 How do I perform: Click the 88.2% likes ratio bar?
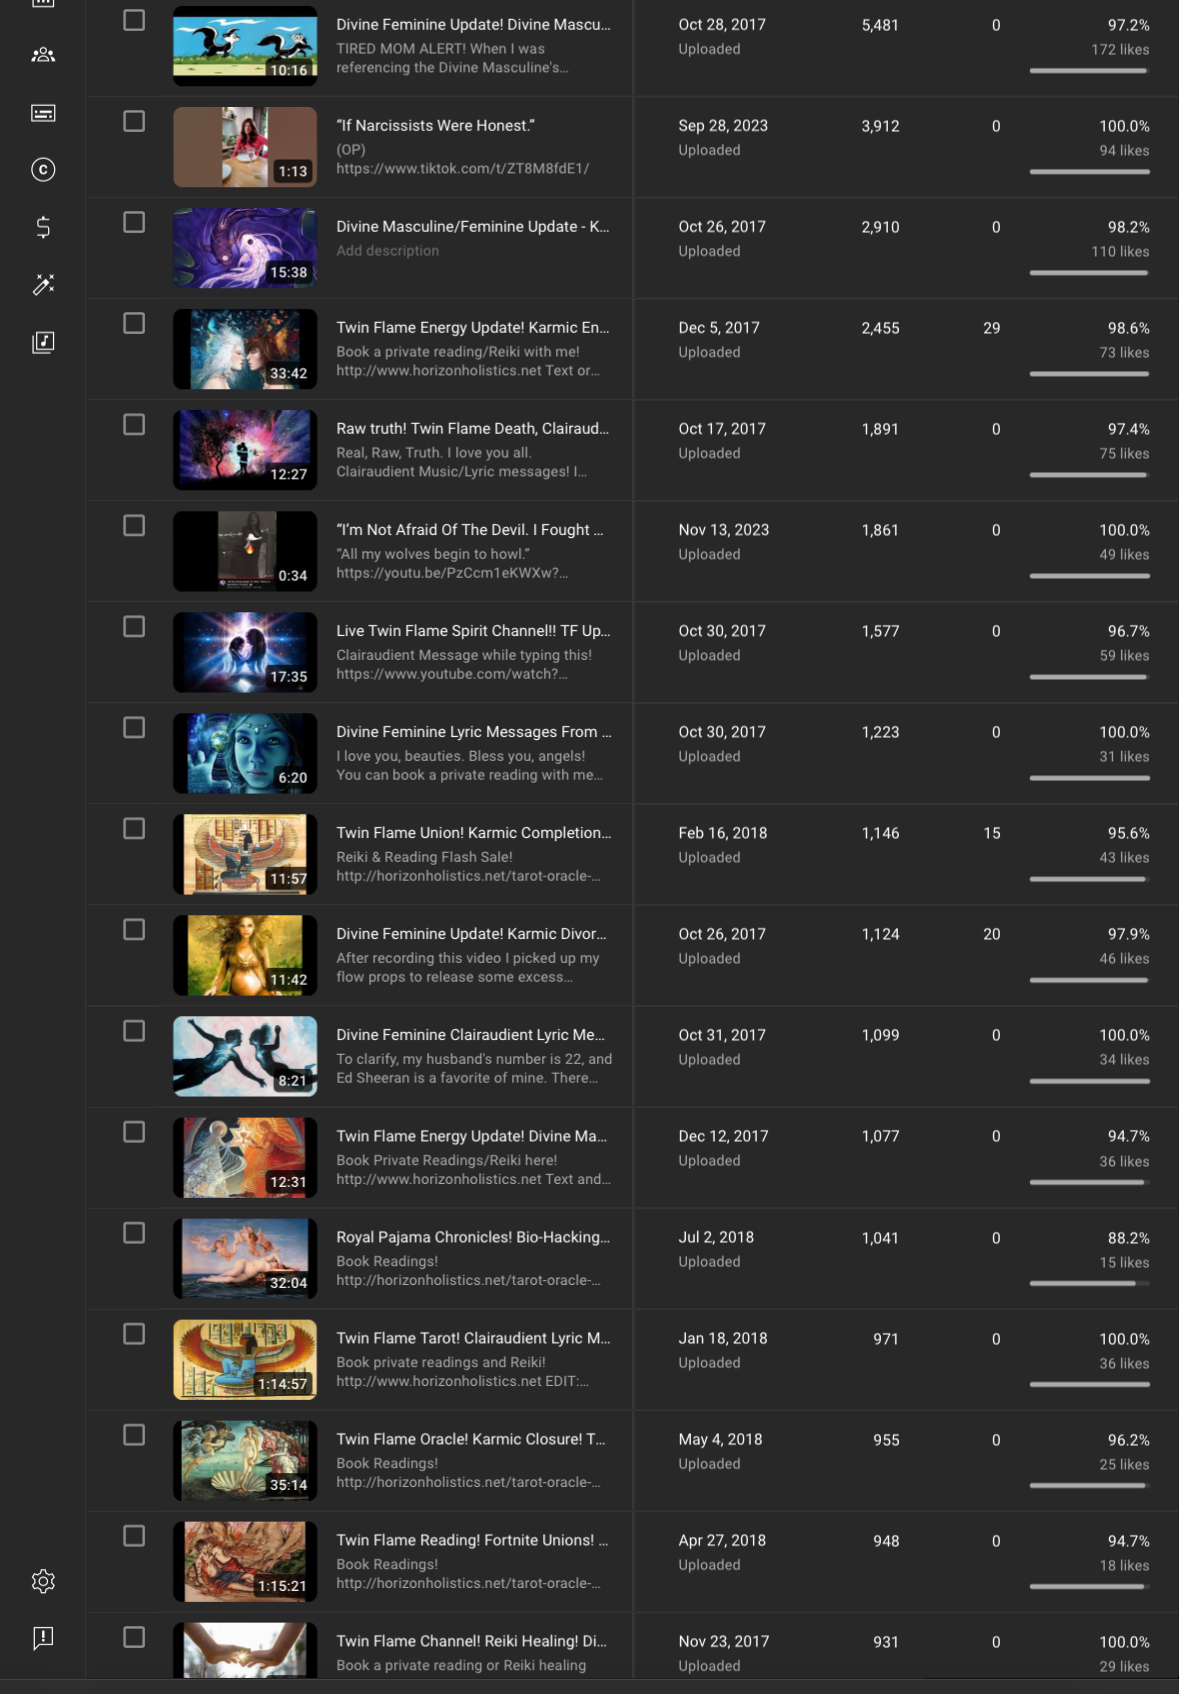click(1089, 1283)
